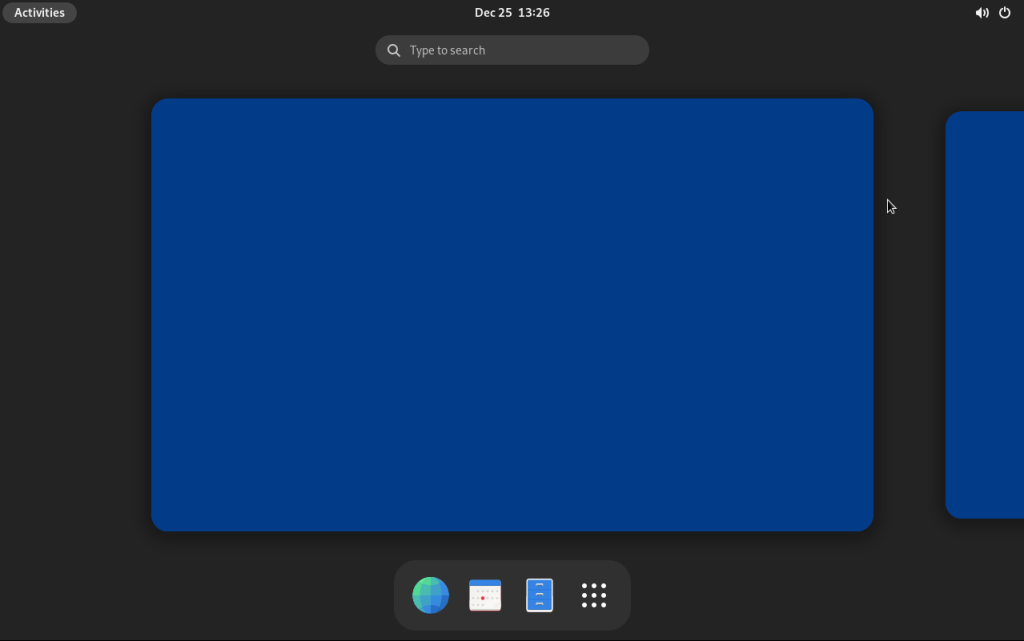This screenshot has width=1024, height=641.
Task: Open the system status area at top right
Action: [993, 12]
